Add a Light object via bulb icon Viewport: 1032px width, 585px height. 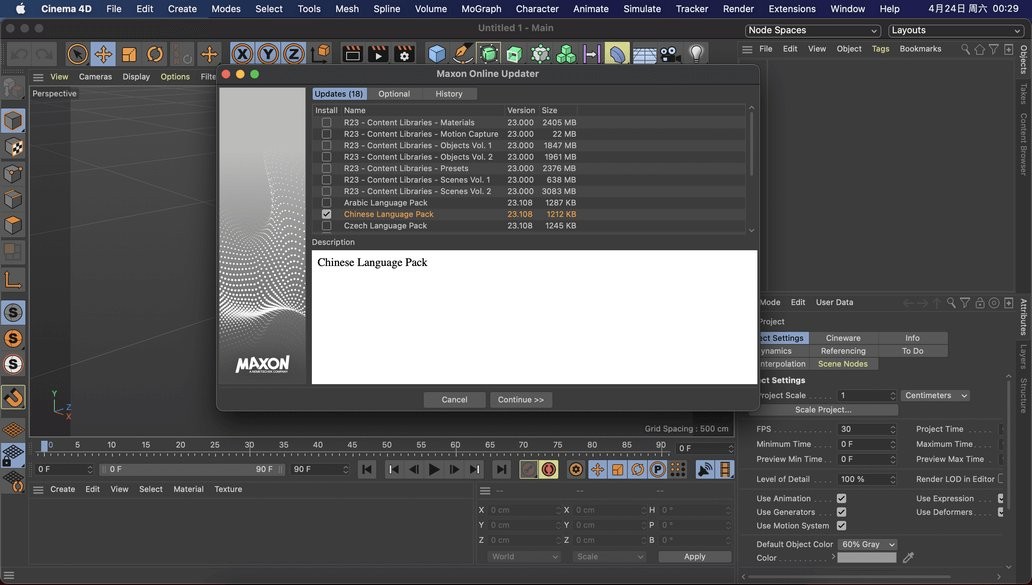coord(697,54)
